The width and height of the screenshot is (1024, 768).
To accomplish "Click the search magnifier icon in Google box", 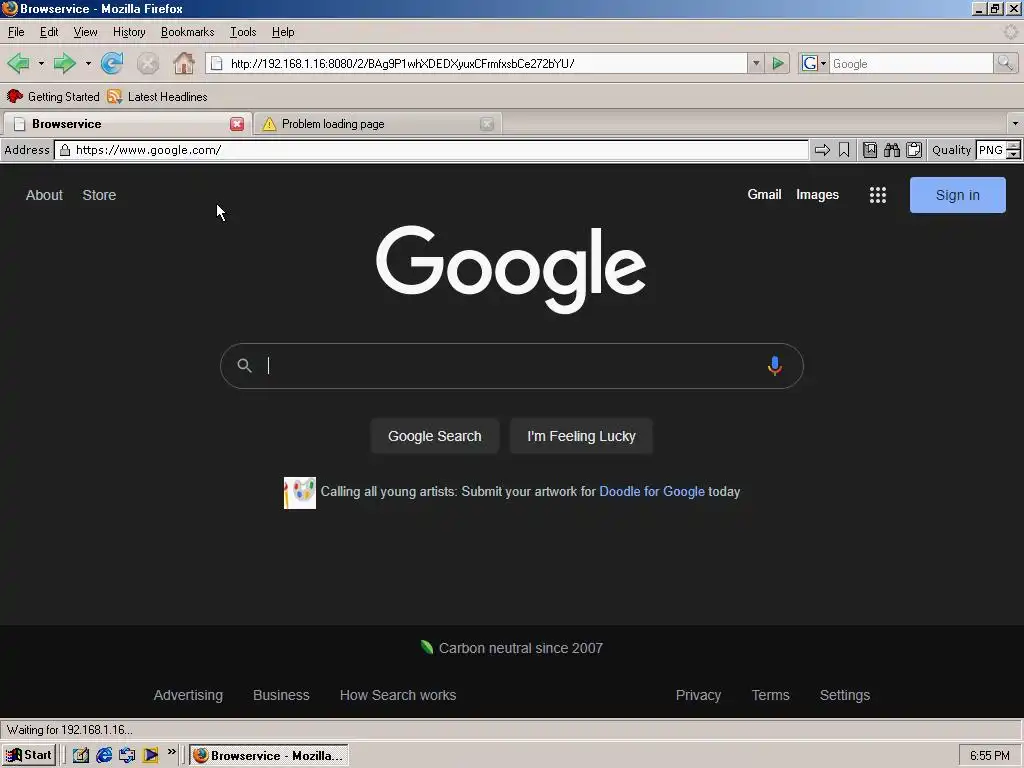I will pos(244,366).
